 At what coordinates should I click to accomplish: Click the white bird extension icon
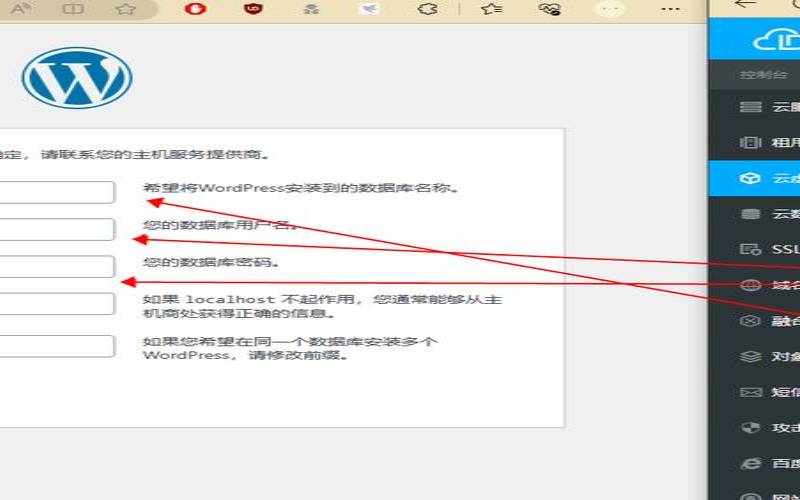(x=369, y=9)
